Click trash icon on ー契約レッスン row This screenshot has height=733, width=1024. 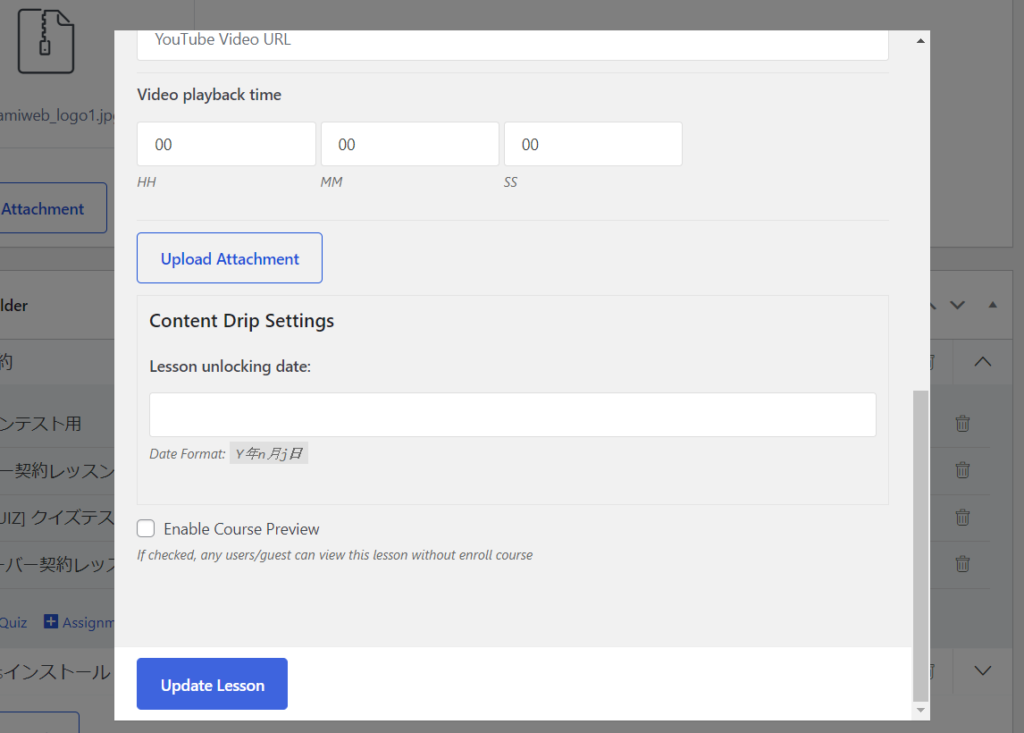pyautogui.click(x=962, y=470)
